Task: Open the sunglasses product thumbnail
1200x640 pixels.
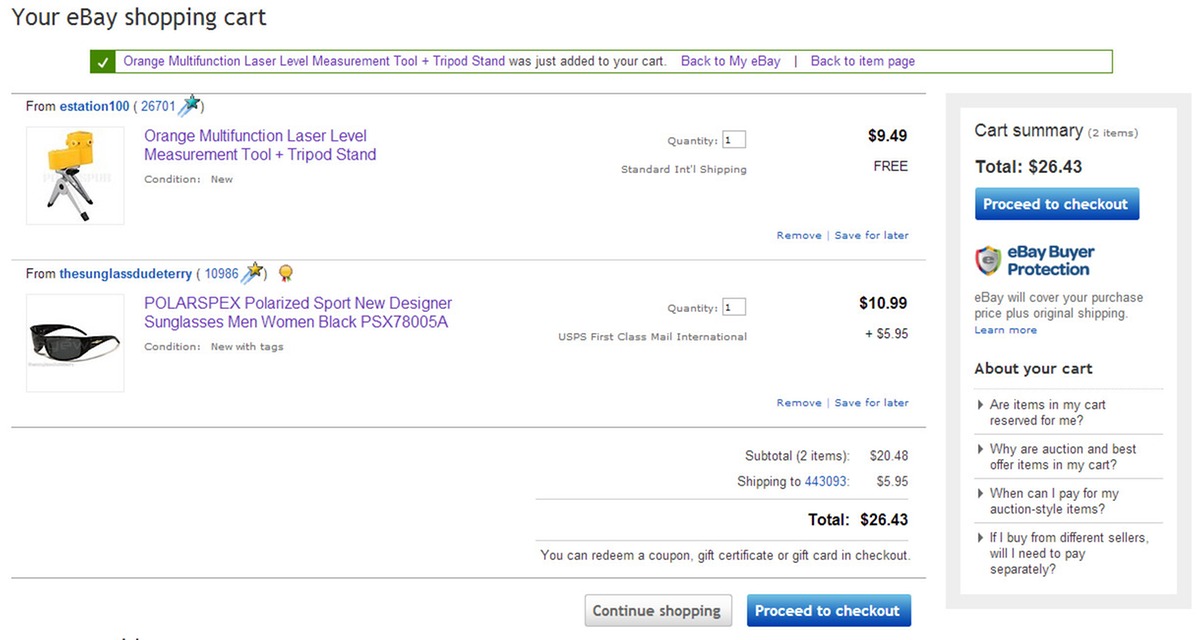Action: pos(75,343)
